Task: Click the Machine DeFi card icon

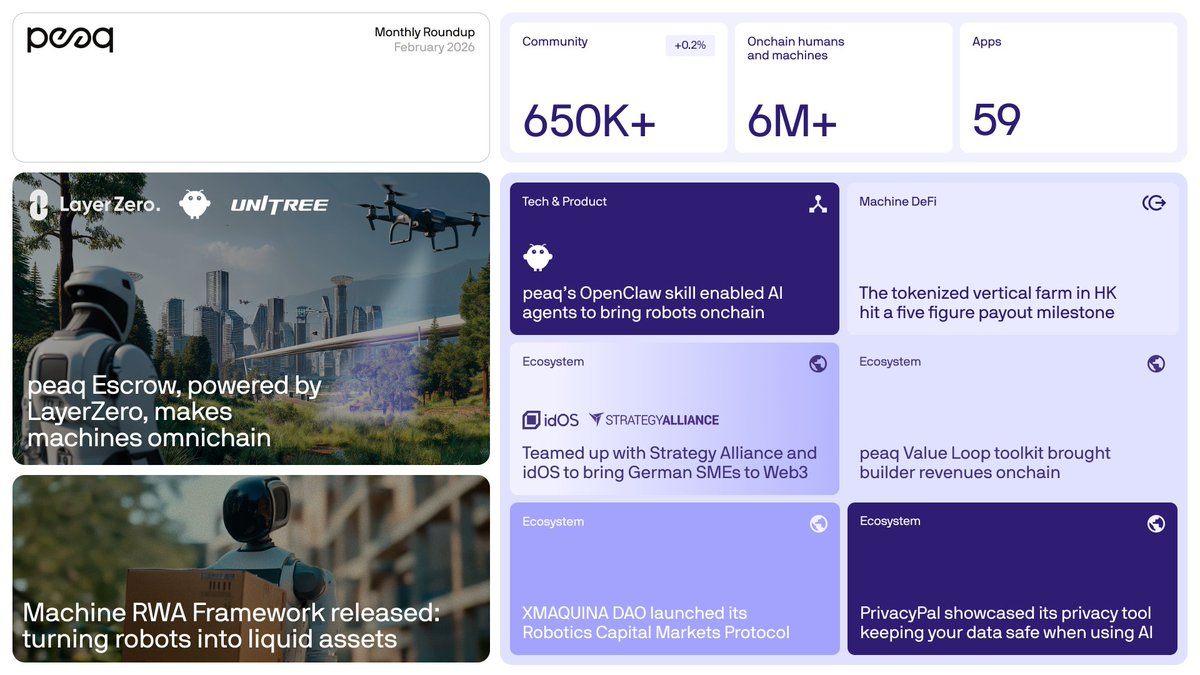Action: point(1154,203)
